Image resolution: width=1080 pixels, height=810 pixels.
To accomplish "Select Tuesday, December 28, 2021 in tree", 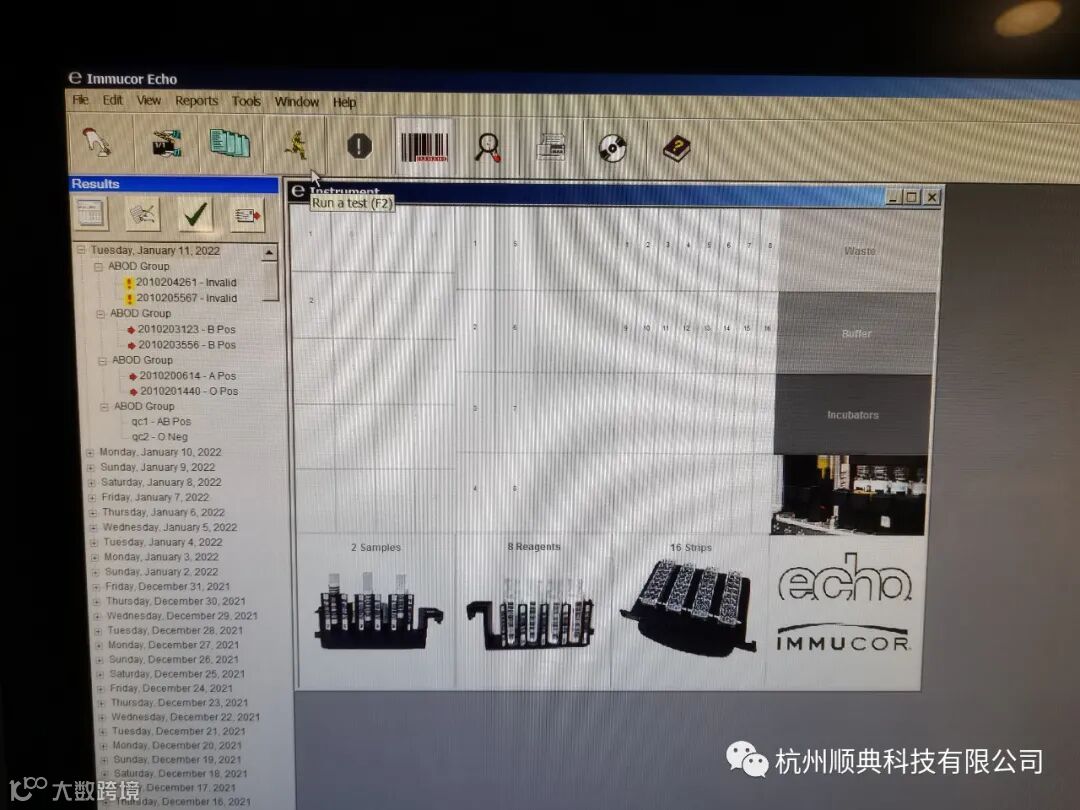I will coord(175,630).
